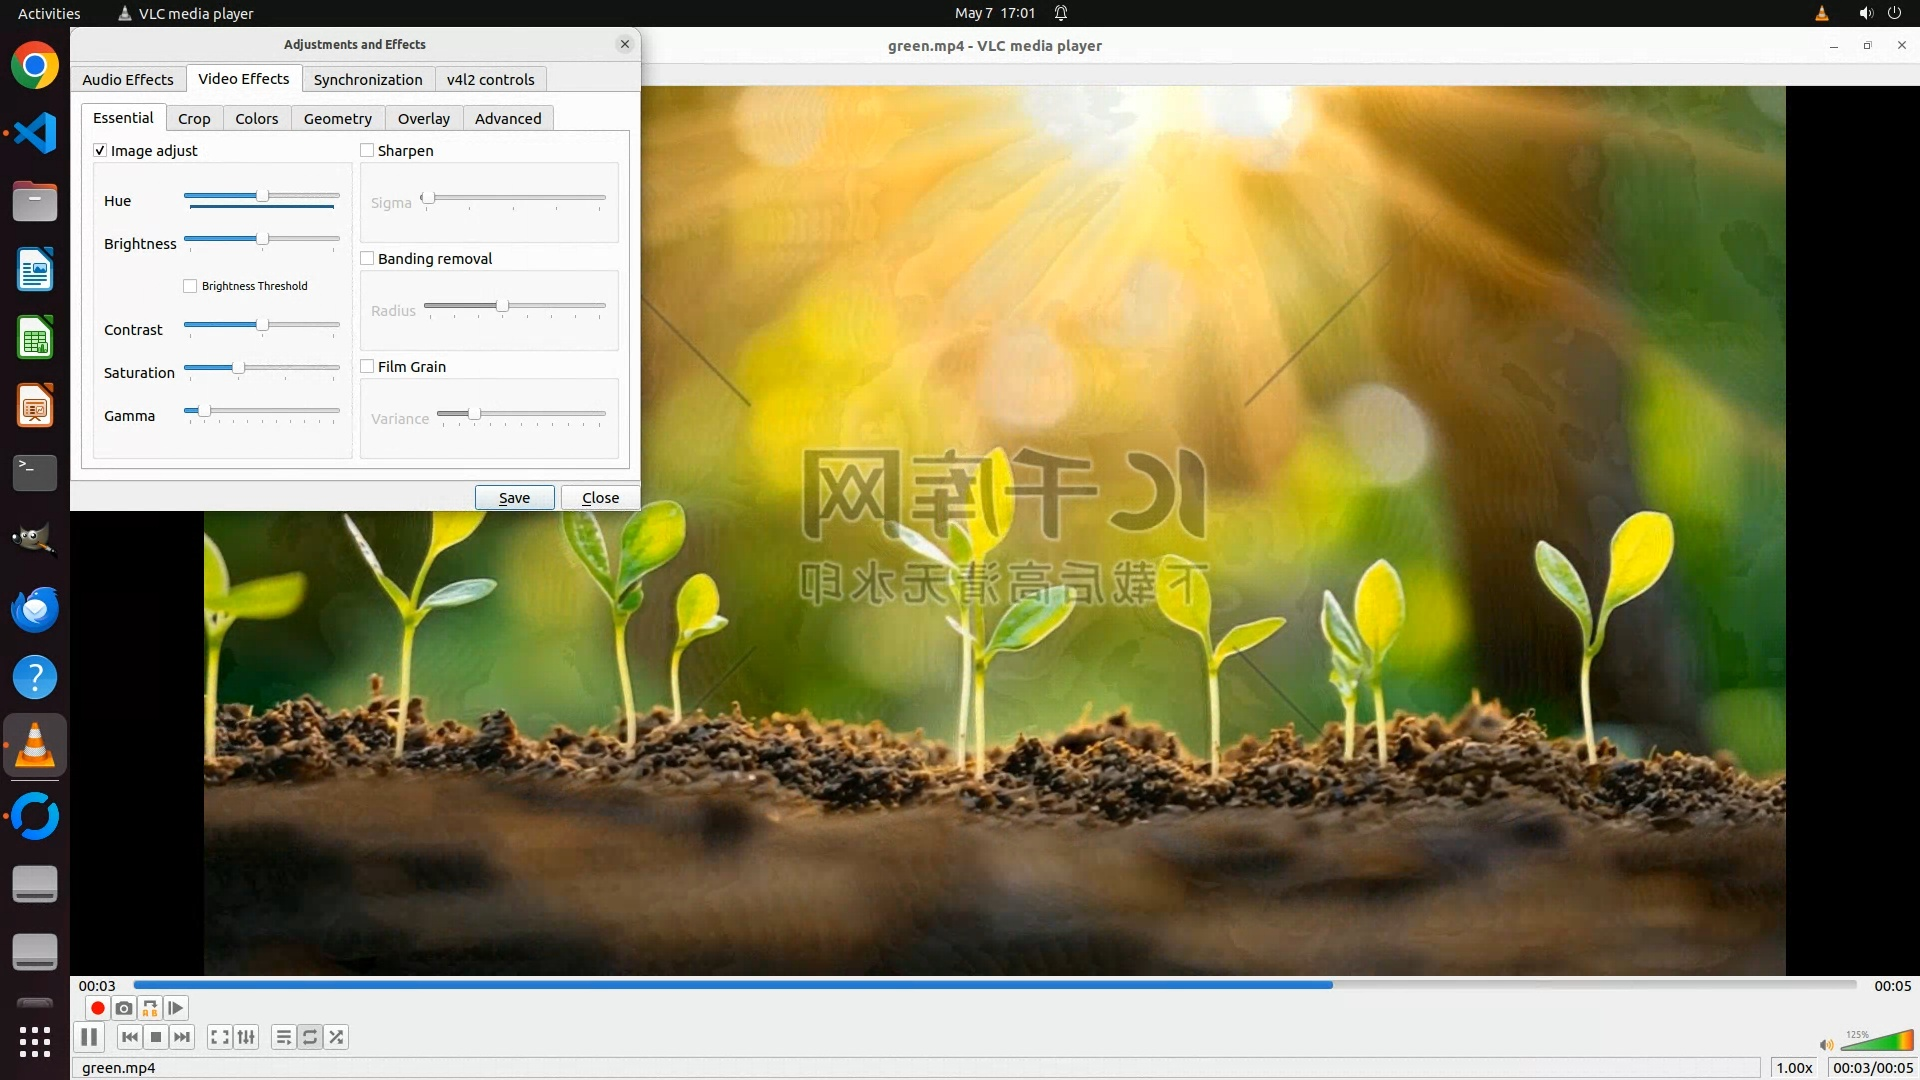The image size is (1920, 1080).
Task: Switch to the Audio Effects tab
Action: 128,80
